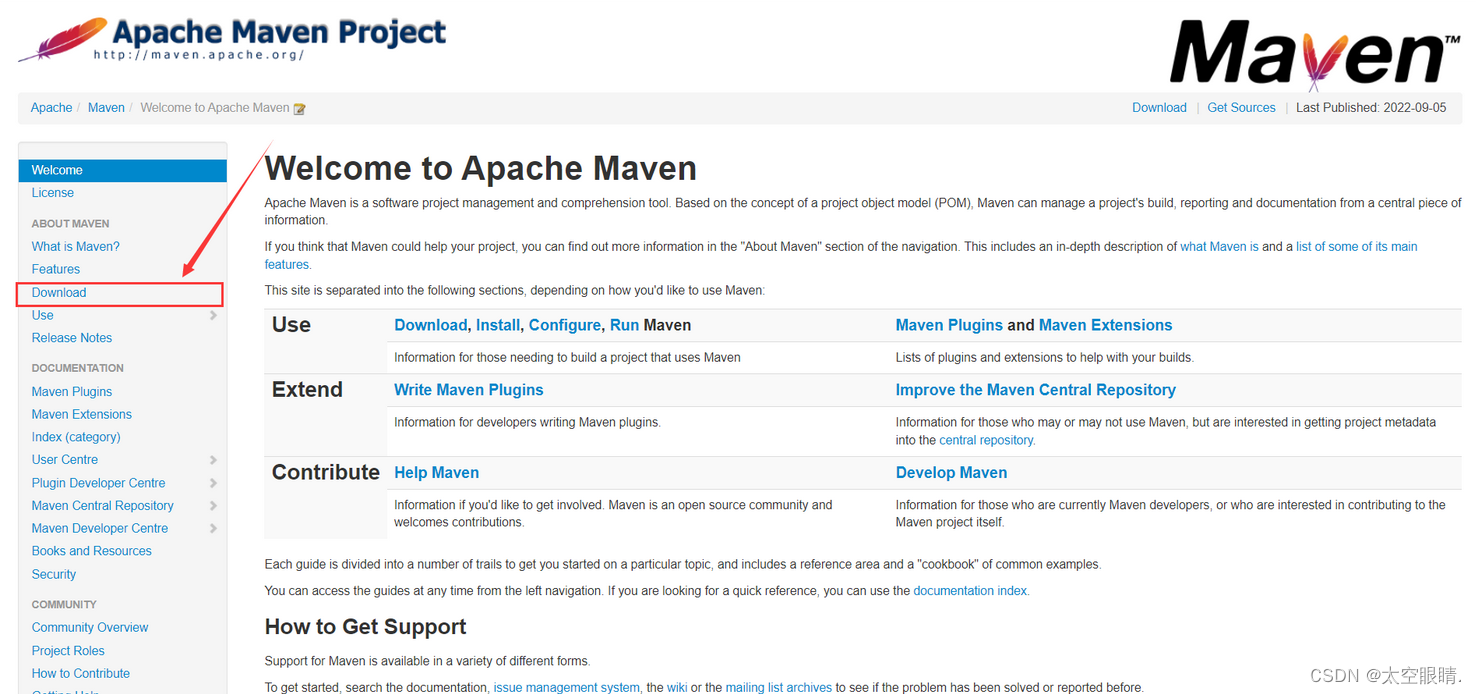1476x694 pixels.
Task: Open Features in the sidebar
Action: (56, 269)
